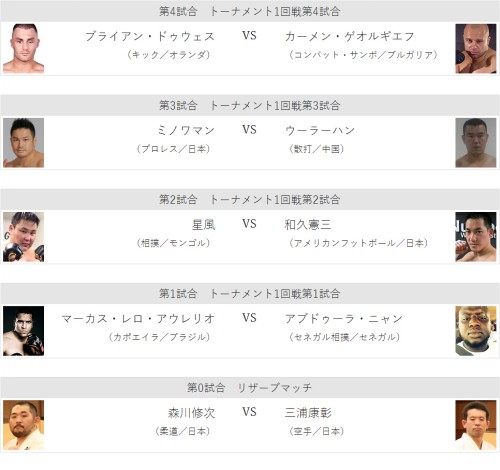Click the 第4試合 match header bar
The width and height of the screenshot is (500, 470).
tap(250, 12)
